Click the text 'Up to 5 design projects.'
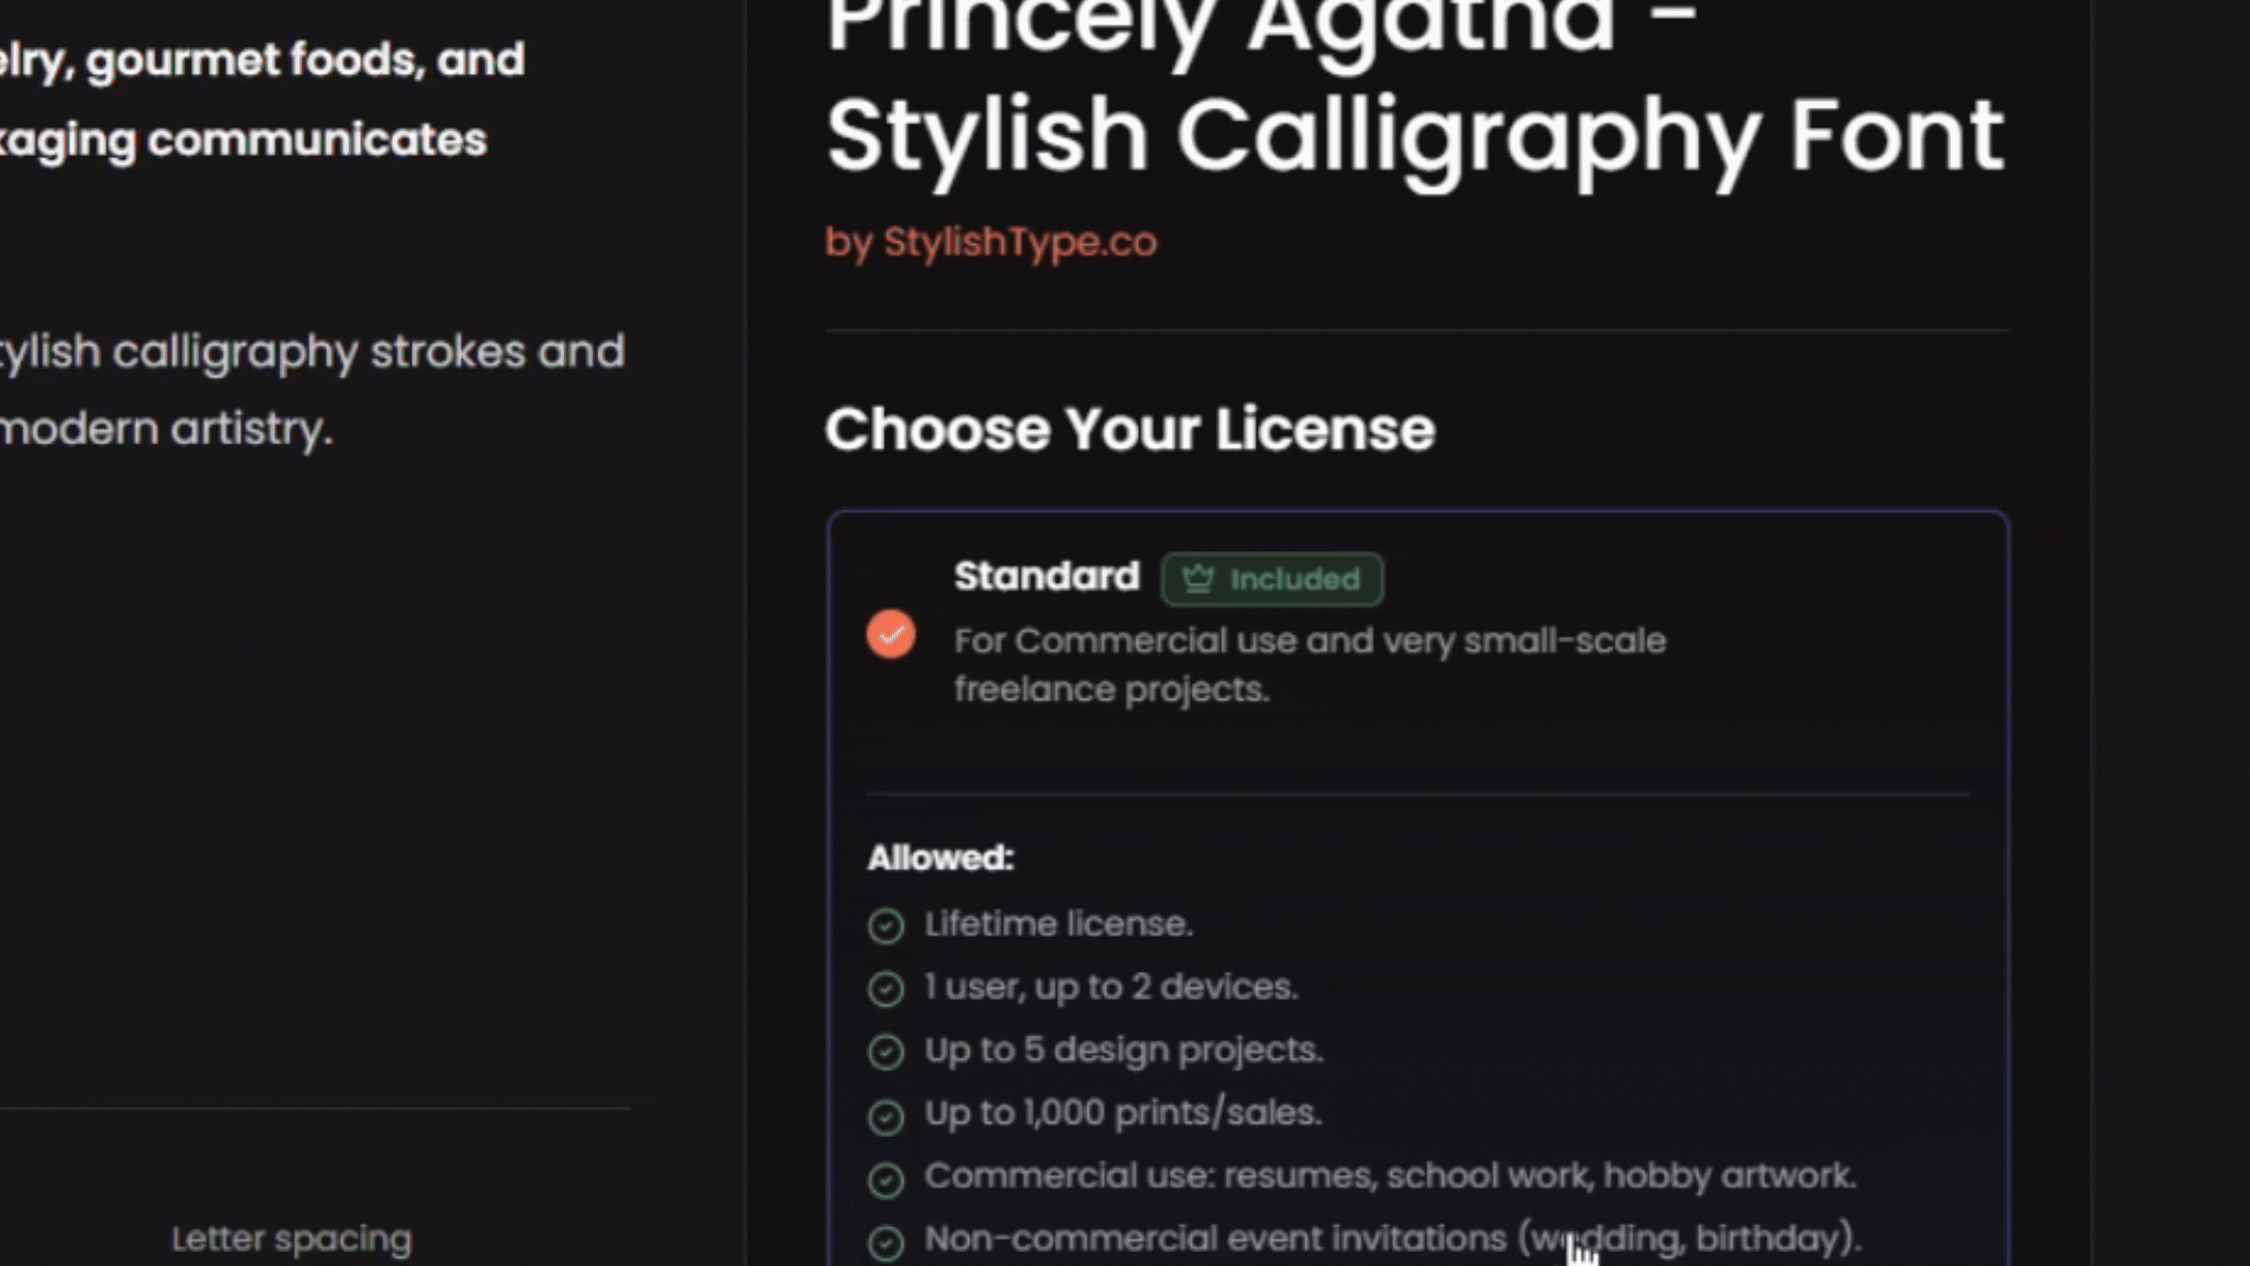The width and height of the screenshot is (2250, 1266). coord(1123,1050)
